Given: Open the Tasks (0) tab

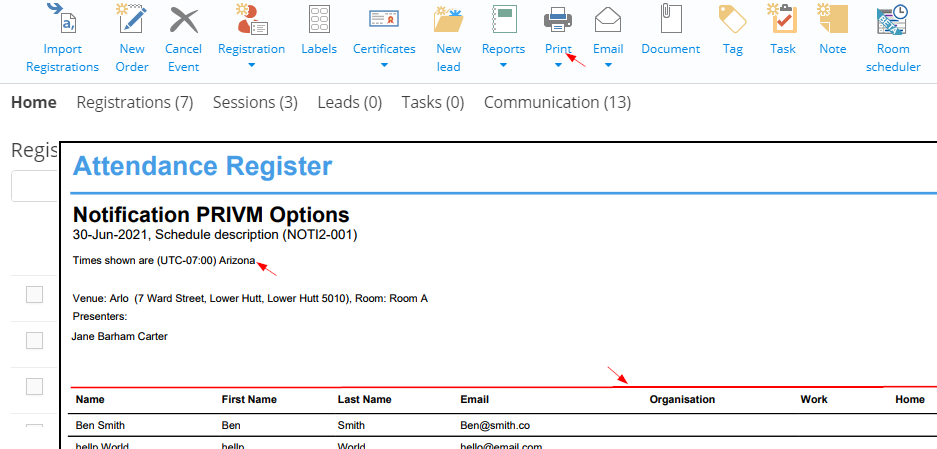Looking at the screenshot, I should (433, 102).
